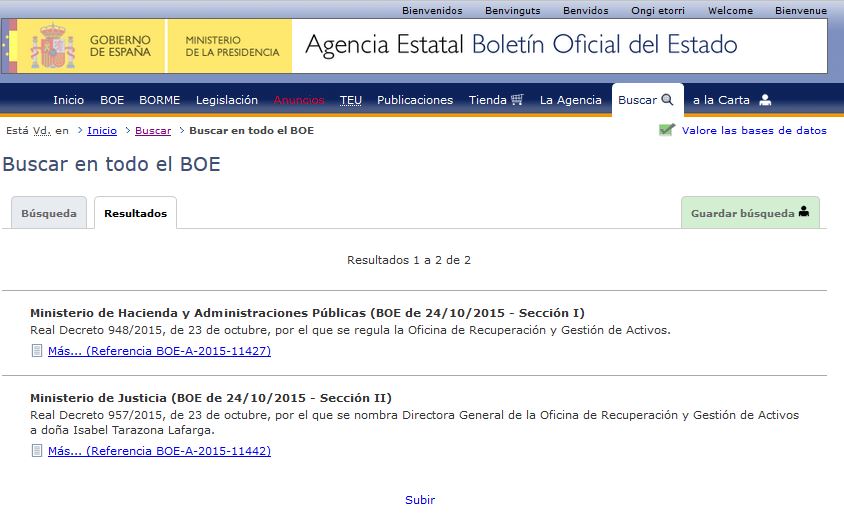Open the BORME navigation item
Viewport: 844px width, 515px height.
(160, 100)
